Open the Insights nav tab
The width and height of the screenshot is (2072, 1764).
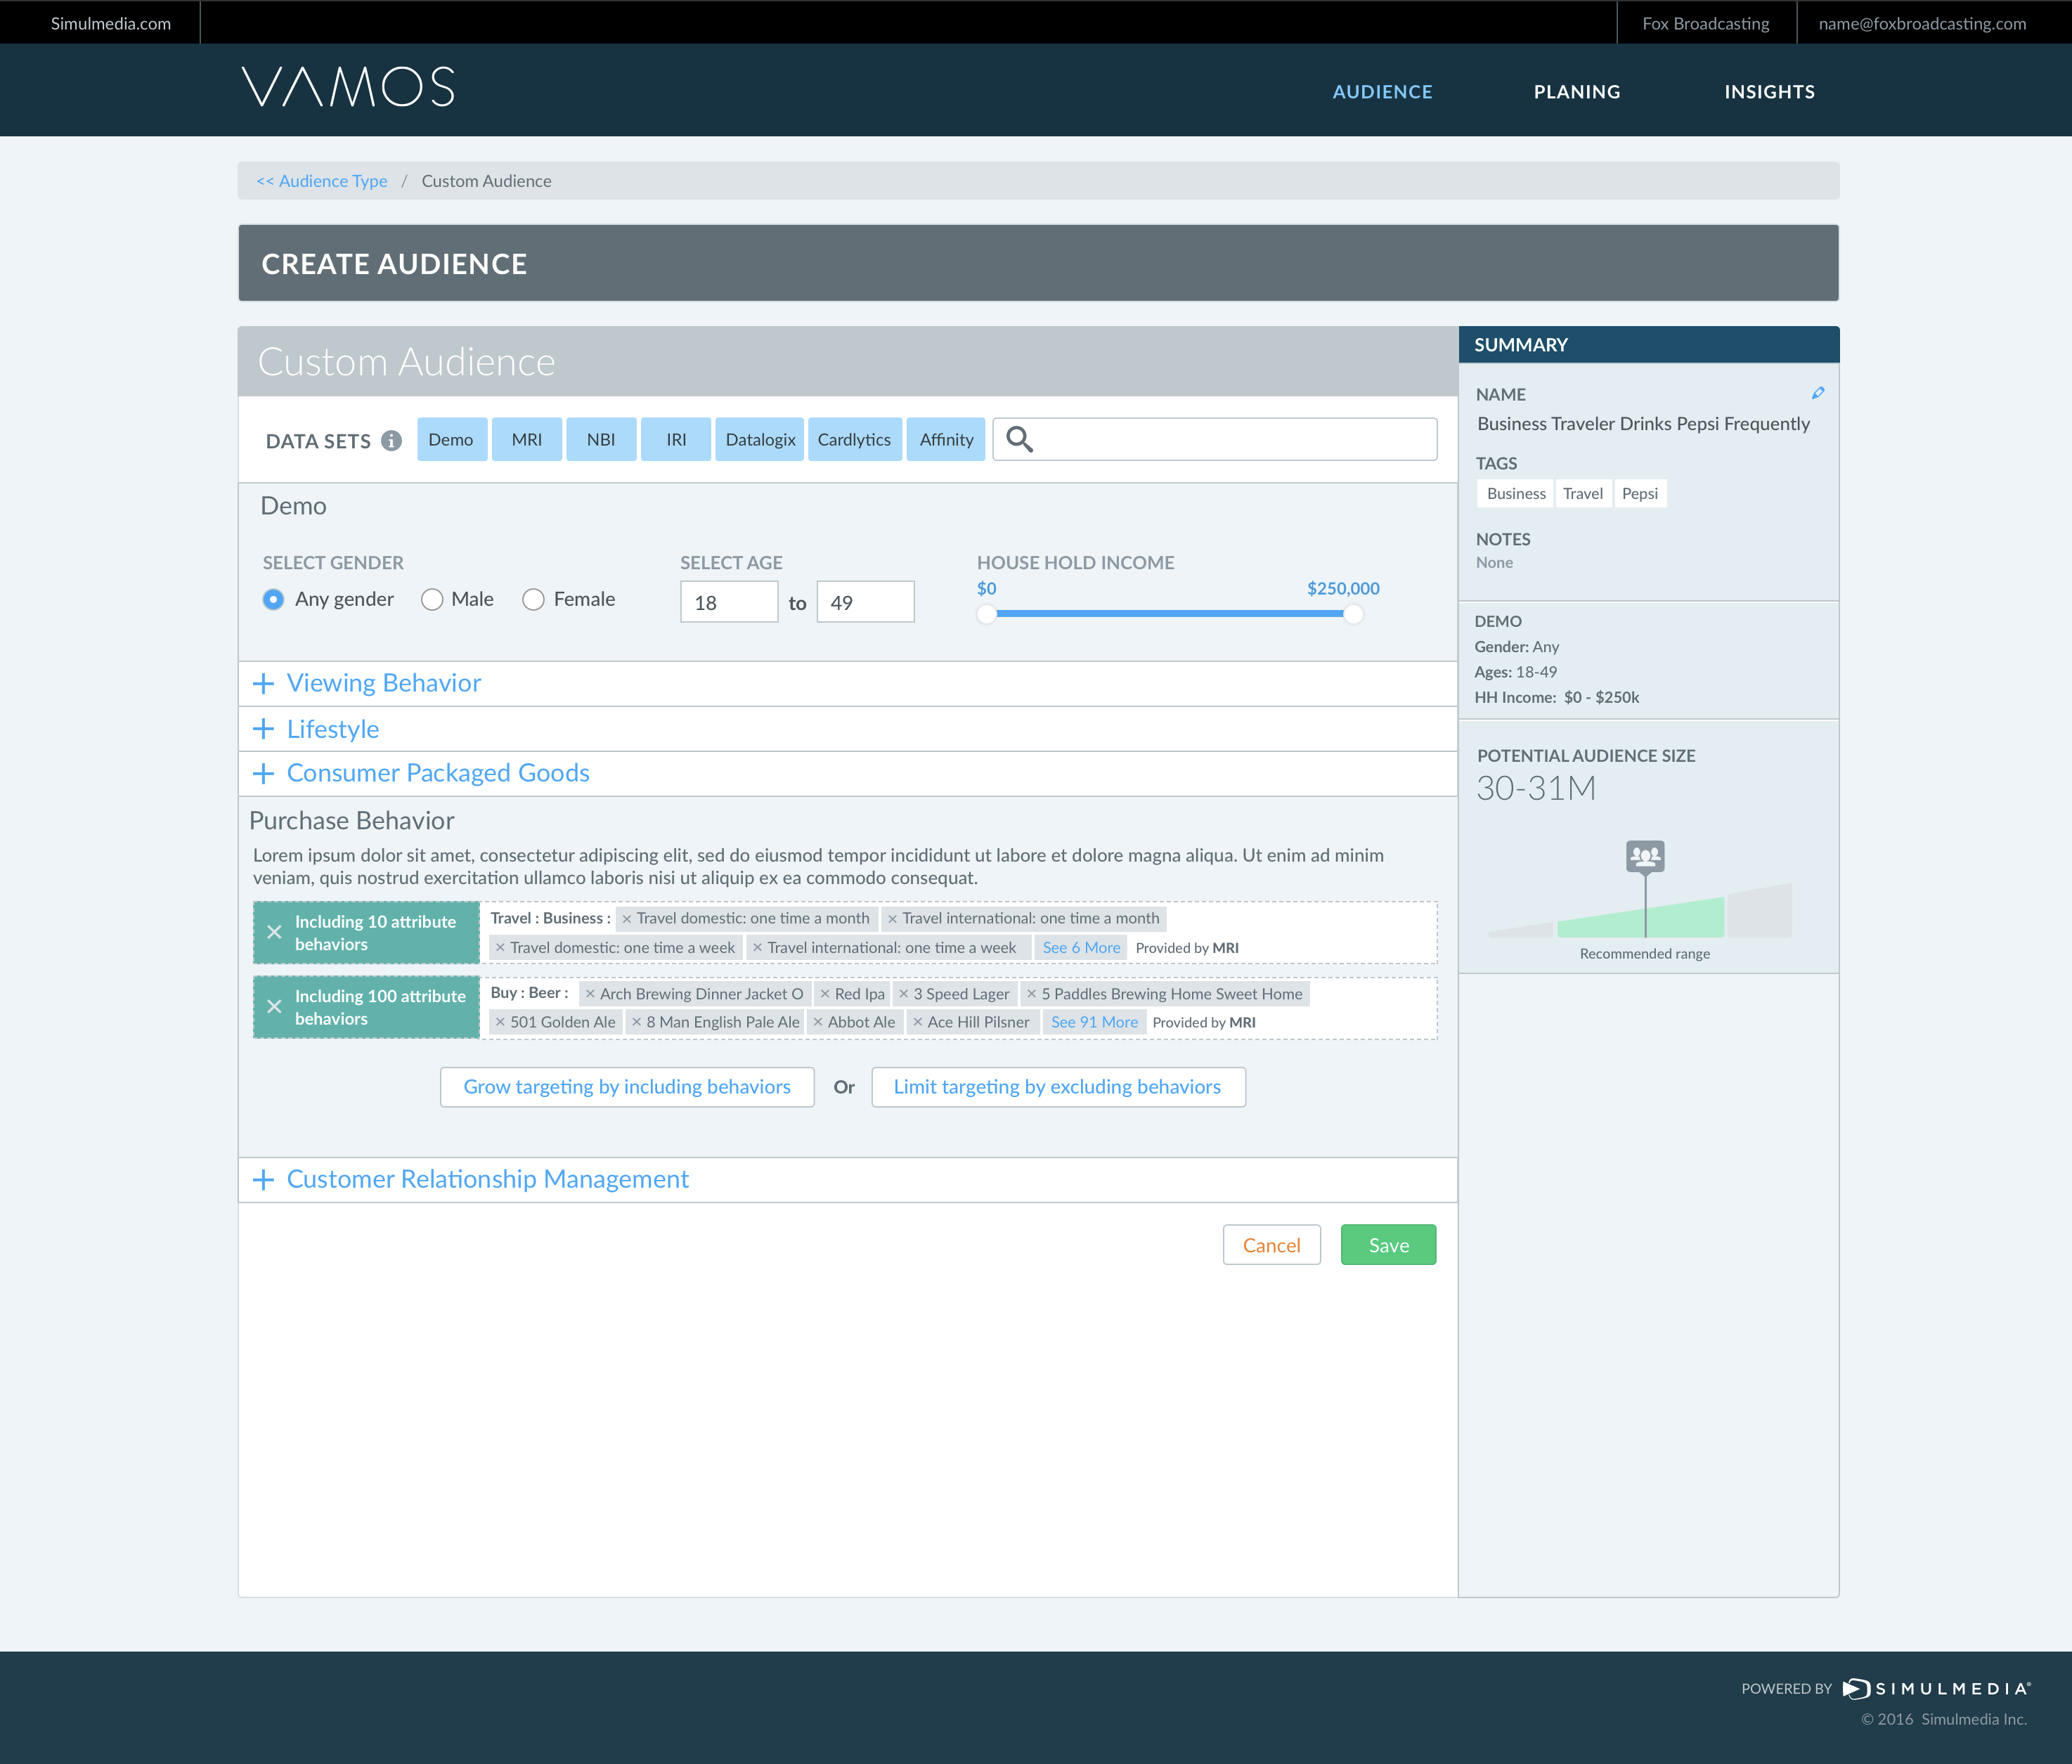point(1769,92)
